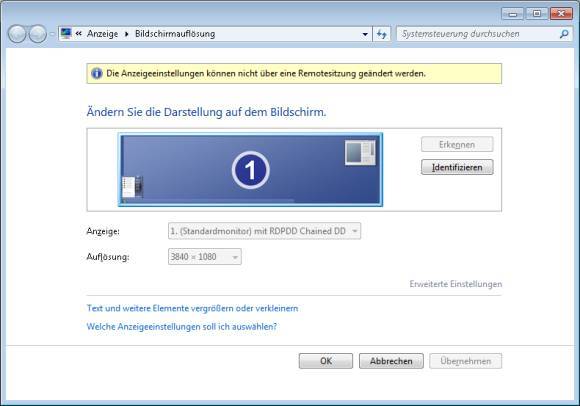This screenshot has width=580, height=406.
Task: Click the monitor icon in address bar
Action: point(66,34)
